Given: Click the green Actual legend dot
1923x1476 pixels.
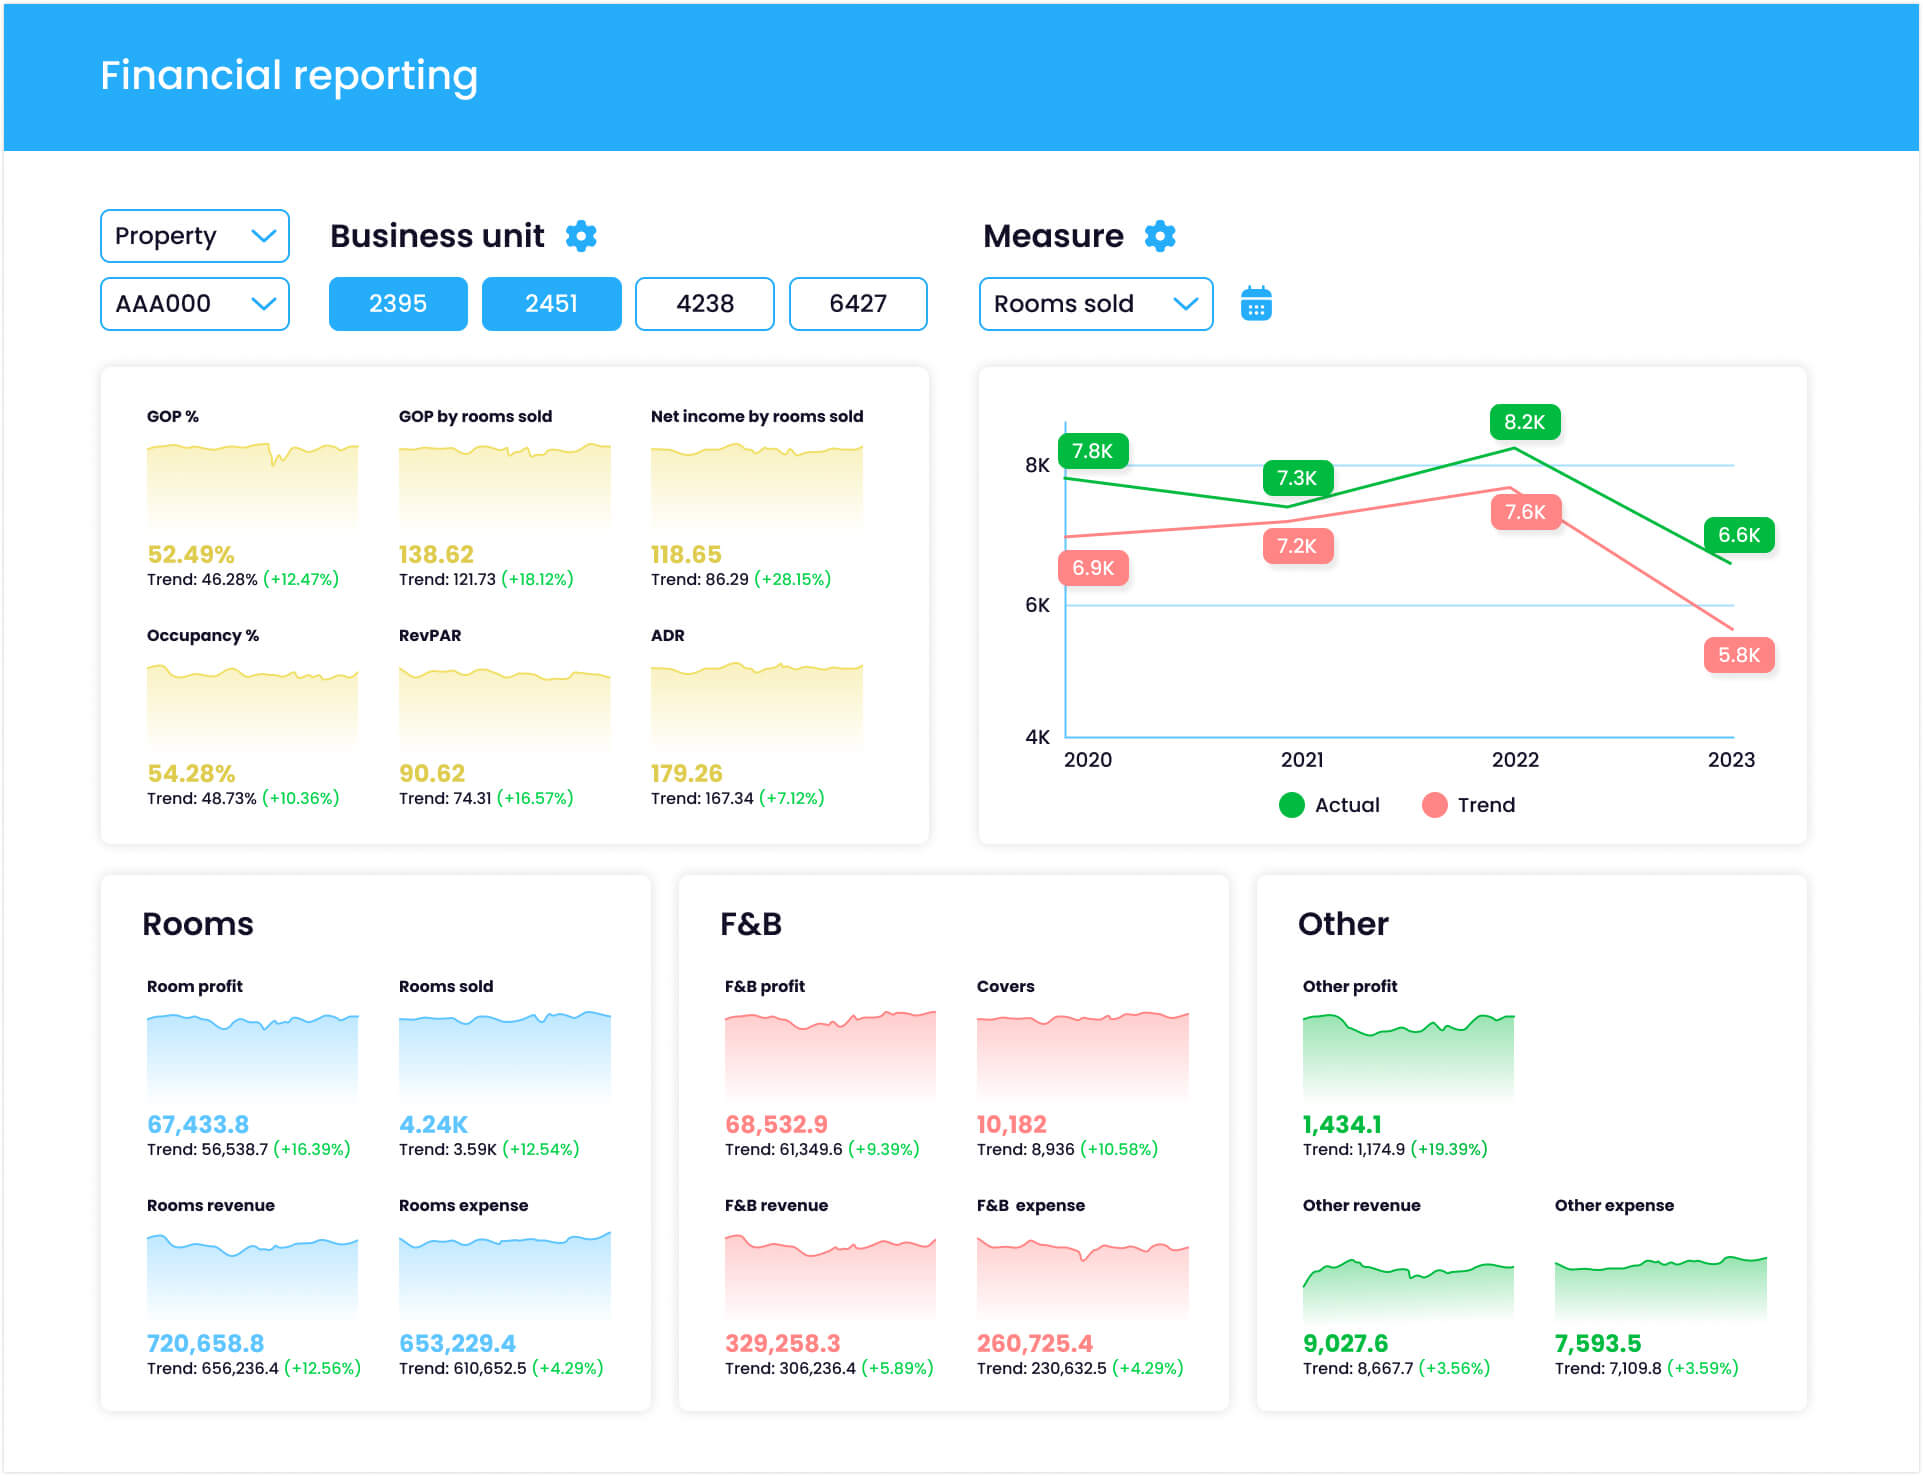Looking at the screenshot, I should (x=1291, y=805).
